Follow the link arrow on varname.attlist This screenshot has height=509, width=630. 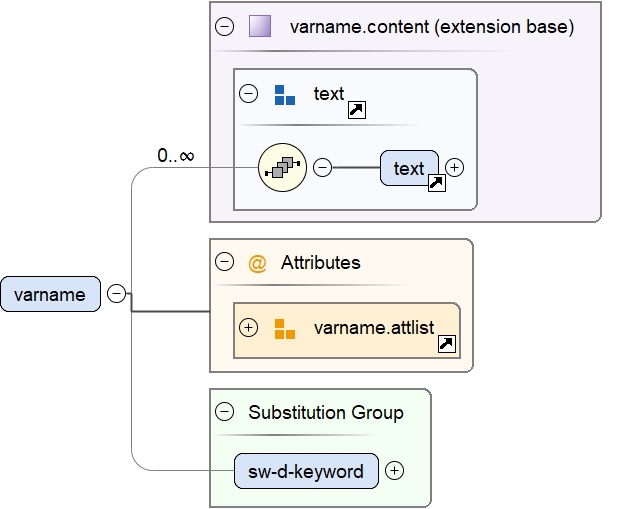point(447,344)
